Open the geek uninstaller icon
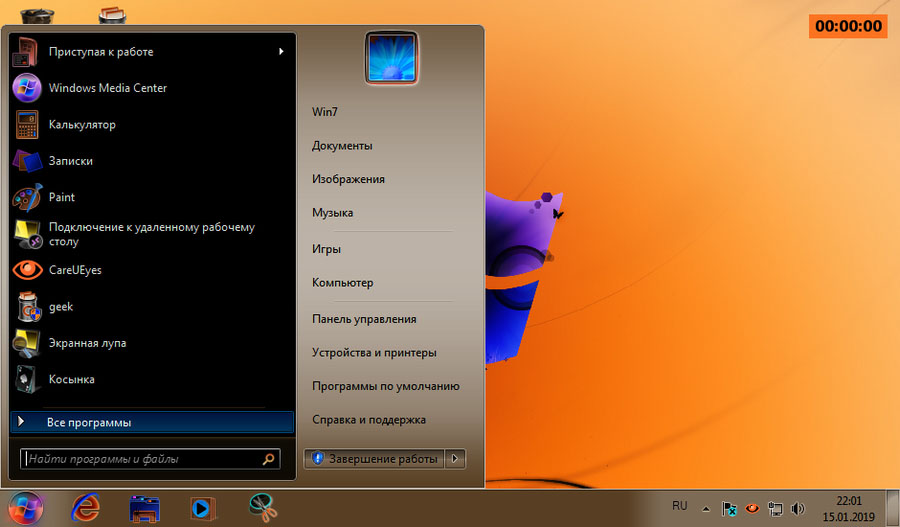 [x=29, y=307]
